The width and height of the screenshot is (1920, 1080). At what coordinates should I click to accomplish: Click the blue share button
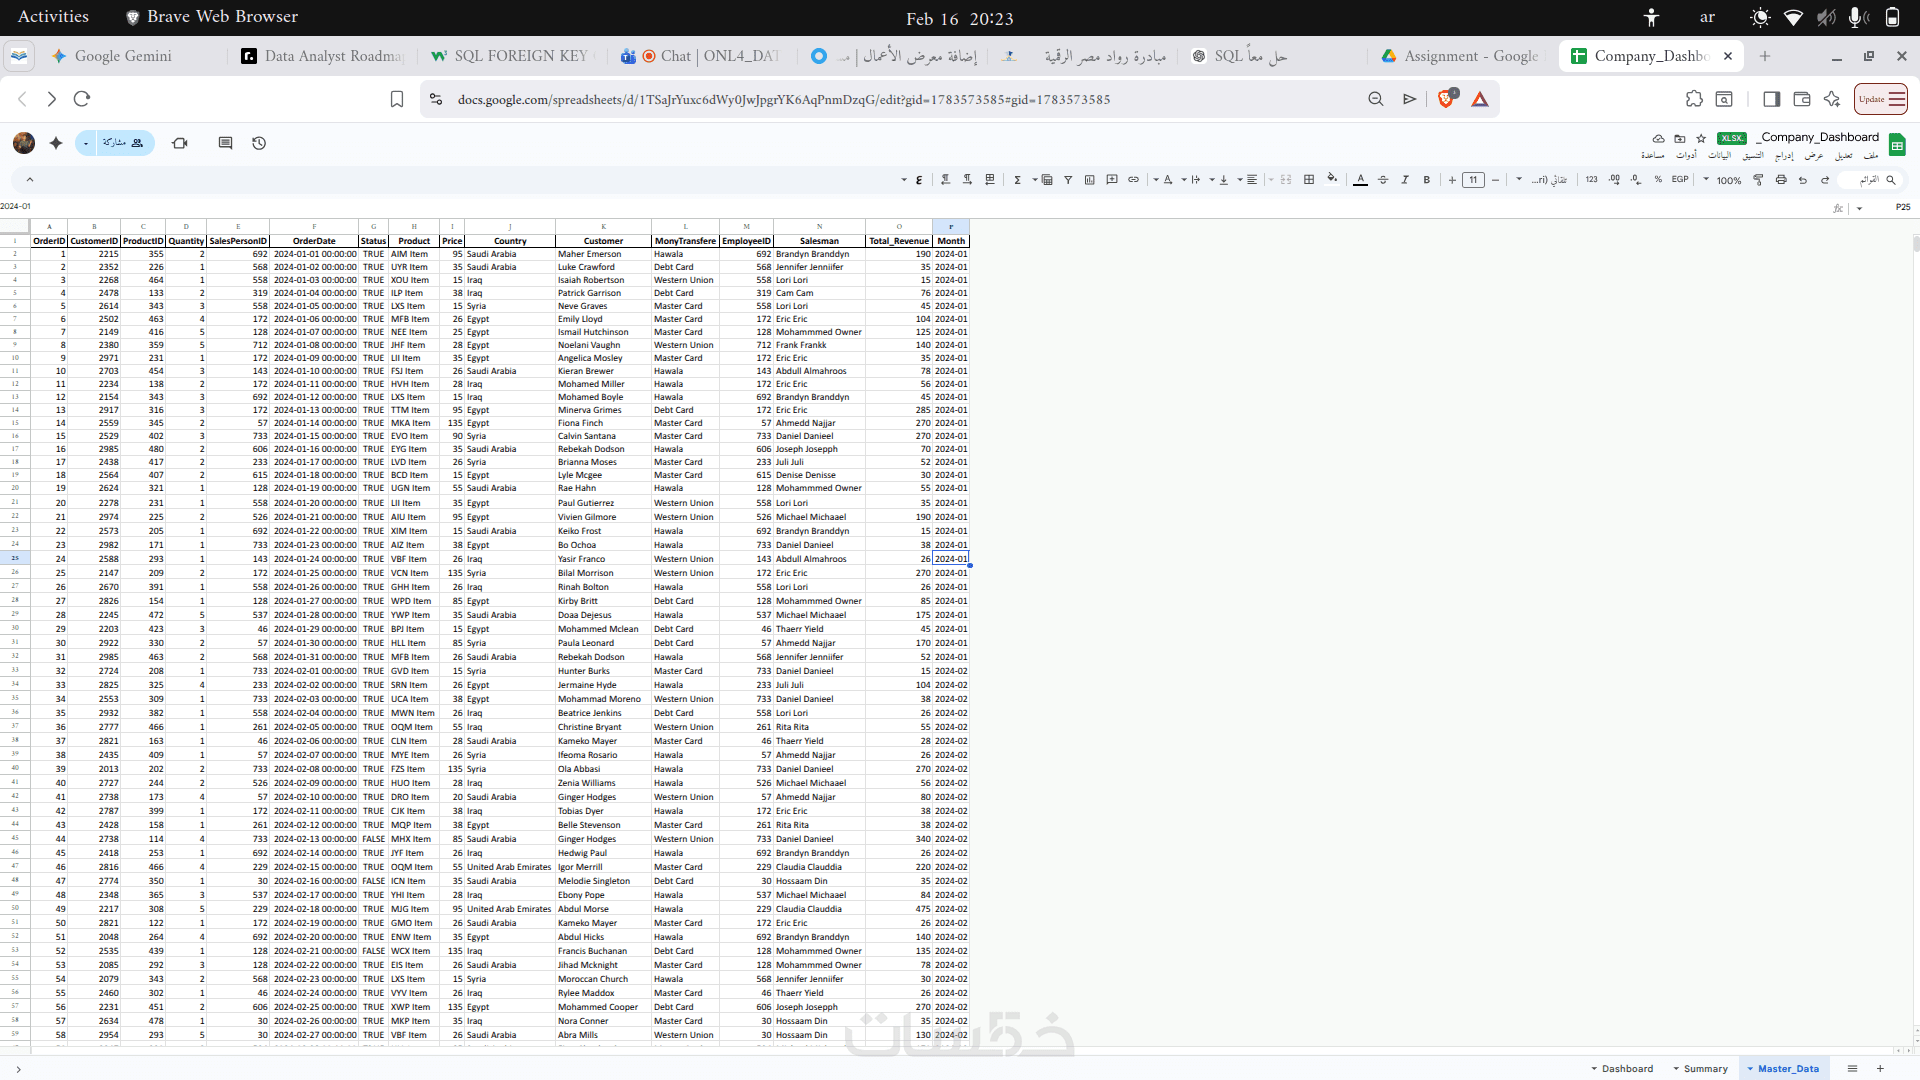click(121, 143)
